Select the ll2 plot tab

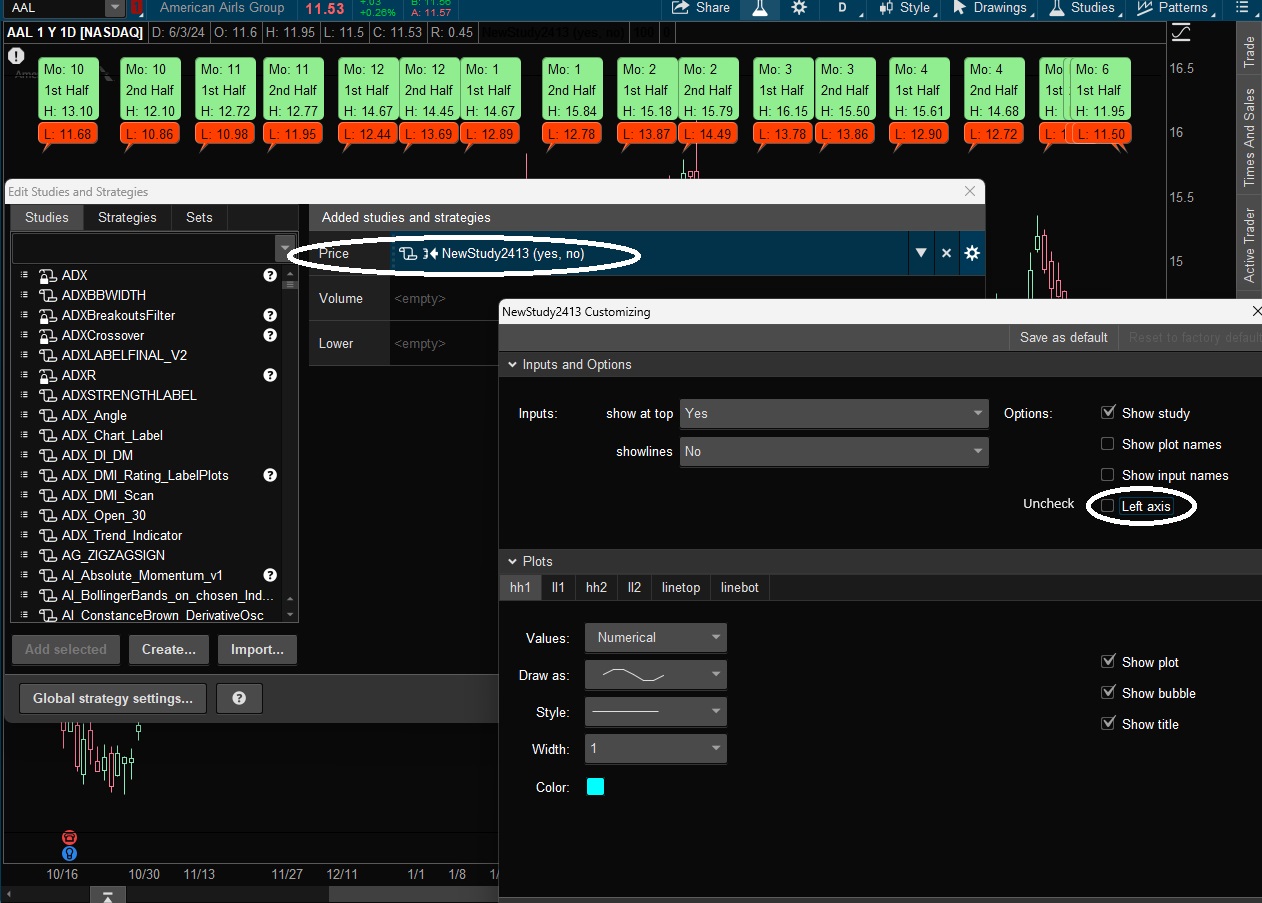[634, 587]
